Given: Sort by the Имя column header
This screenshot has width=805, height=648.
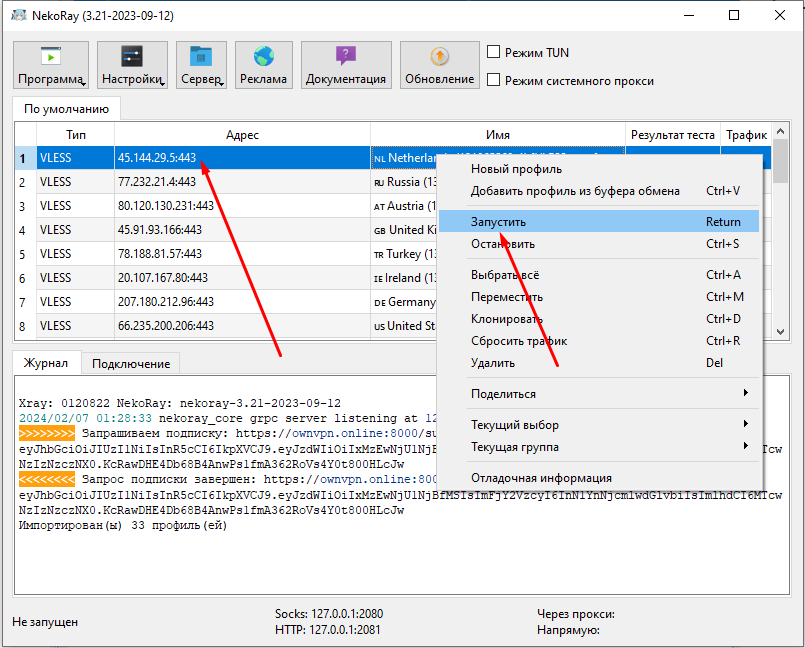Looking at the screenshot, I should click(498, 135).
